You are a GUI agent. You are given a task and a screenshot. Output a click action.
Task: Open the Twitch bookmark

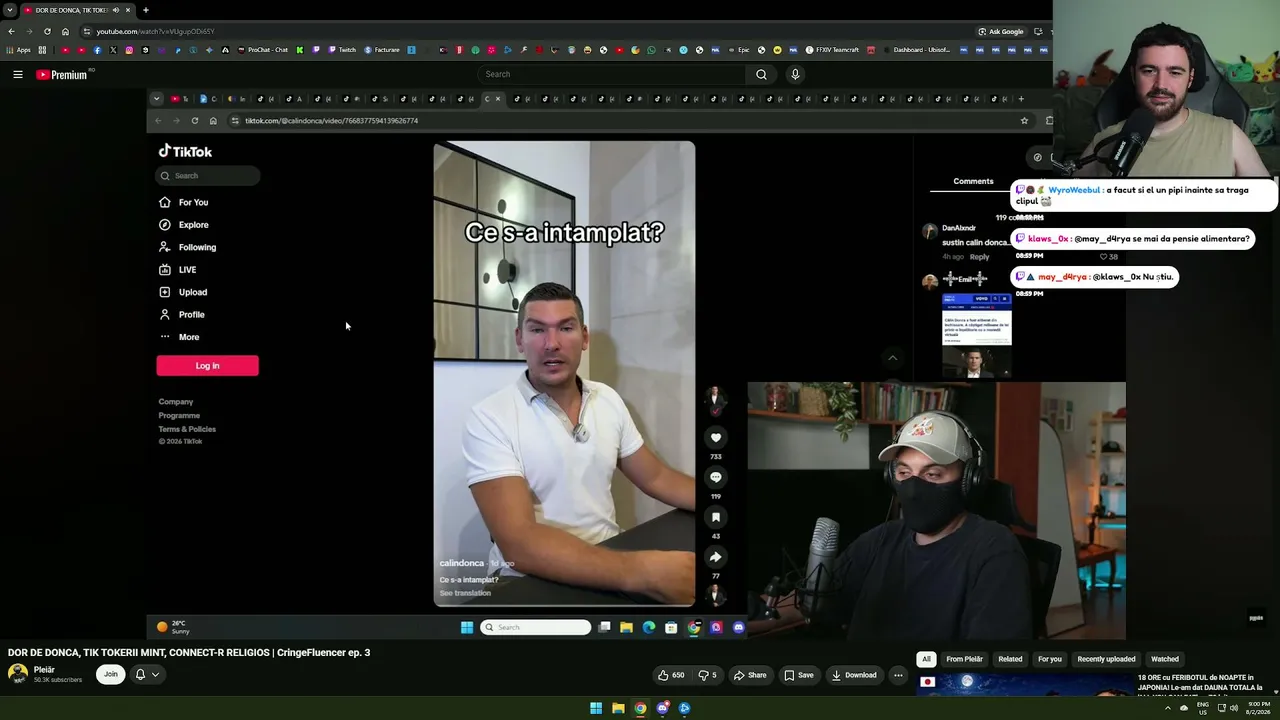[x=341, y=50]
